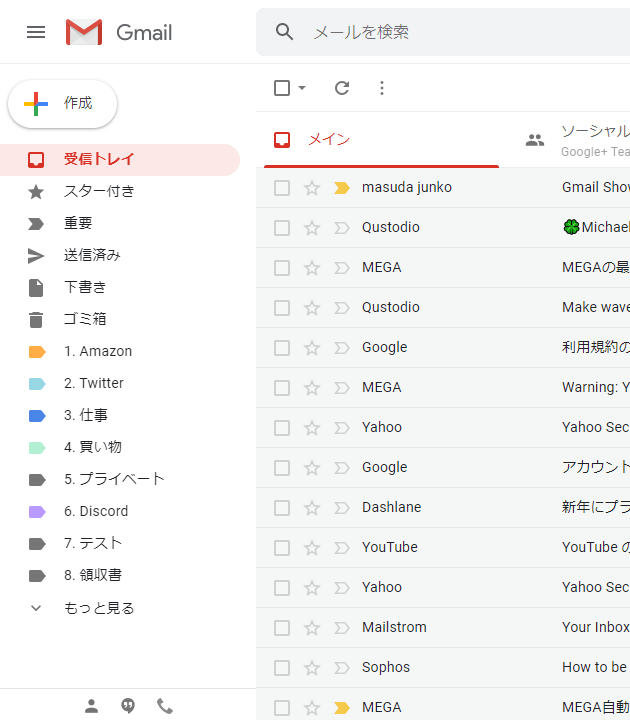The image size is (630, 720).
Task: Open label 6. Discord
Action: click(119, 511)
